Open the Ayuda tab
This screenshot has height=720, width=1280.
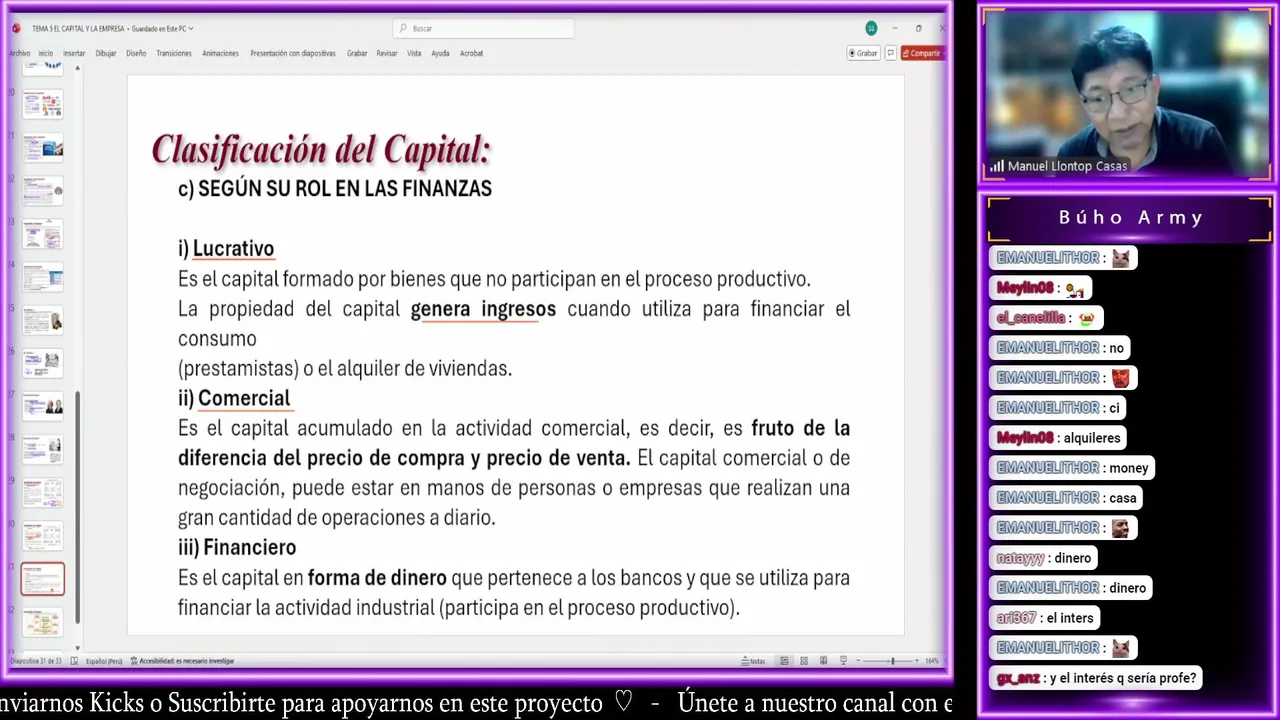pos(440,53)
